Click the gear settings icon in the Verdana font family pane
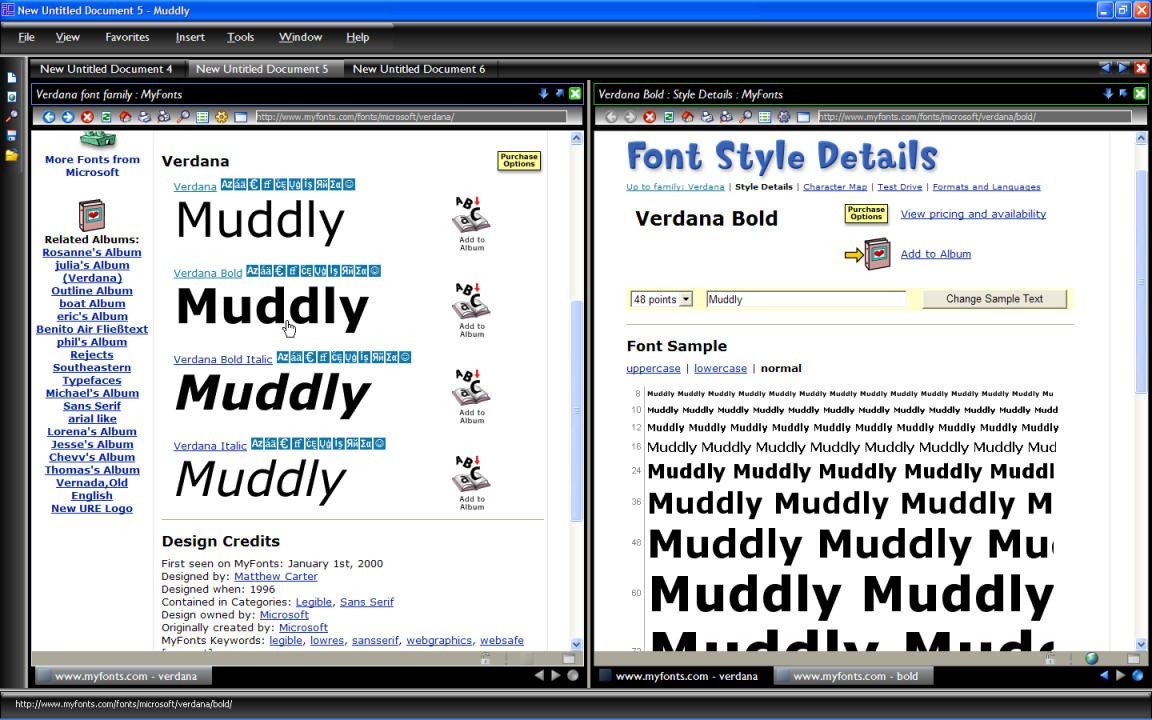This screenshot has height=720, width=1152. [x=221, y=117]
